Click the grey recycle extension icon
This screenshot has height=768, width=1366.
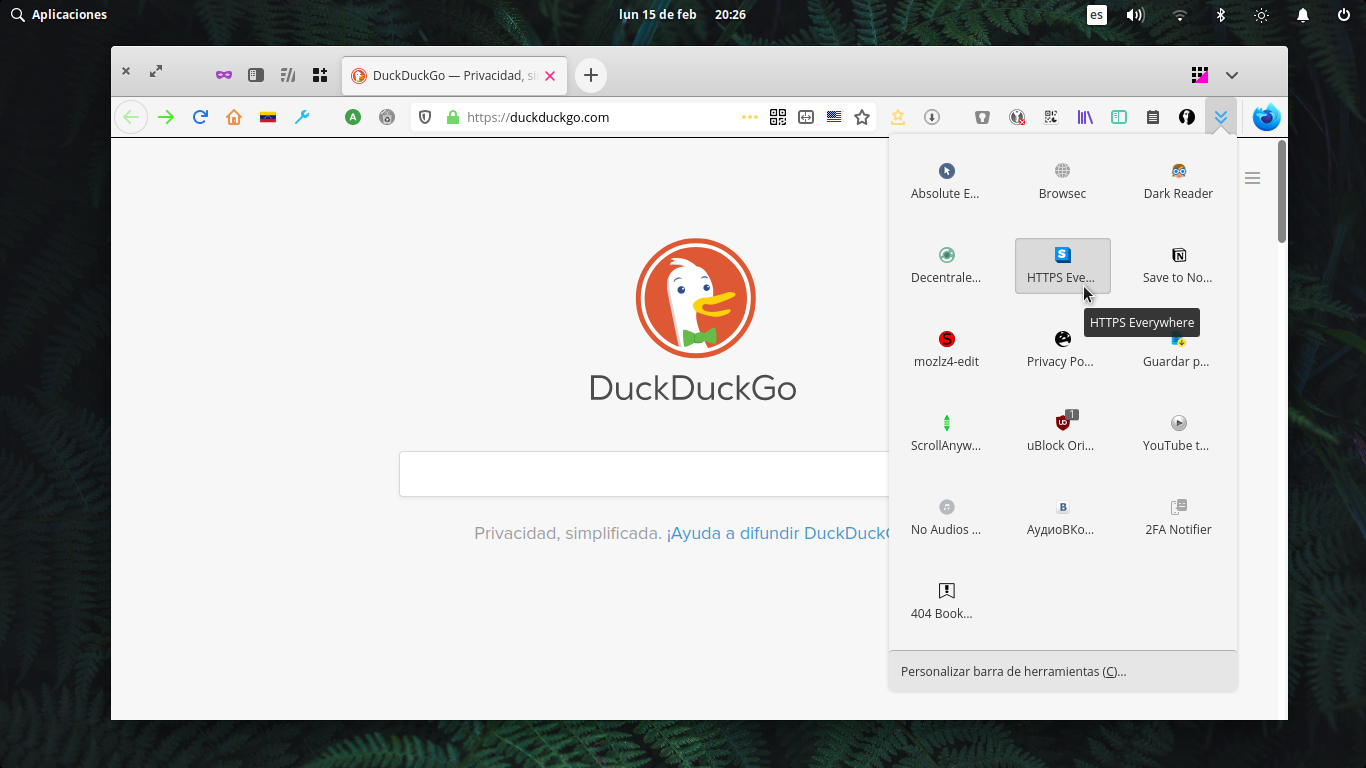click(x=387, y=117)
